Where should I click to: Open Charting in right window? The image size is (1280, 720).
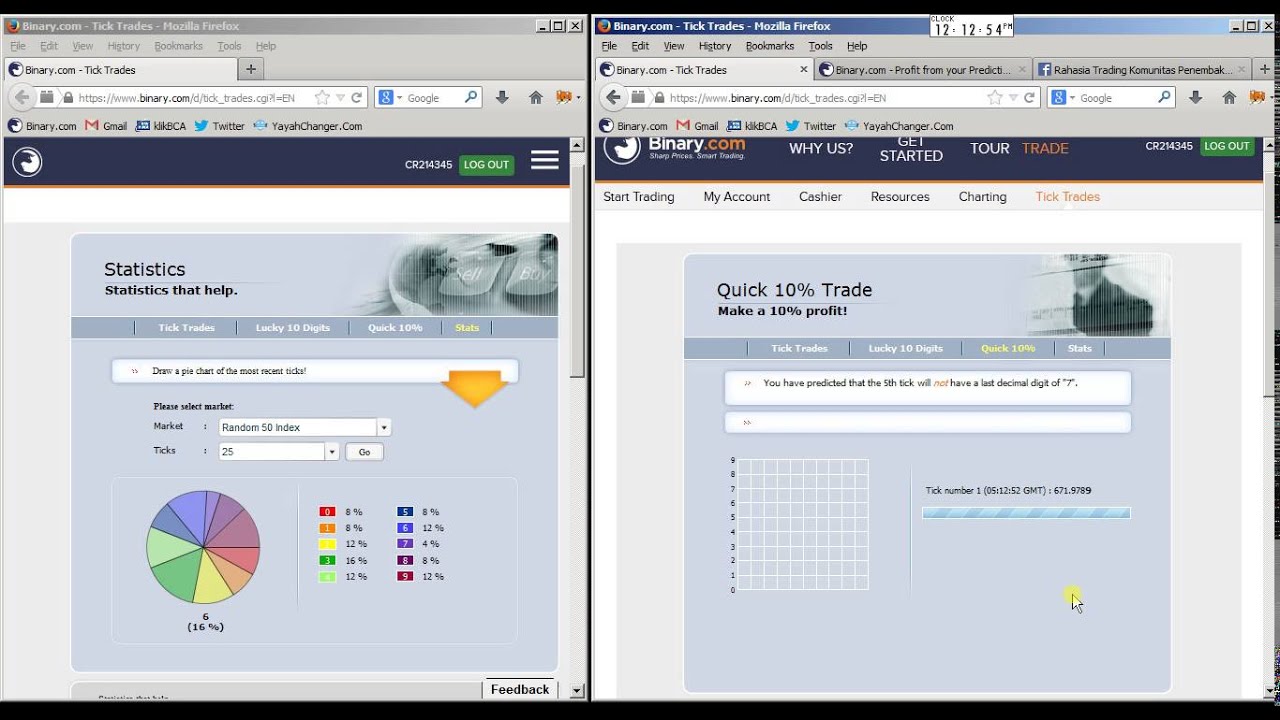tap(982, 197)
